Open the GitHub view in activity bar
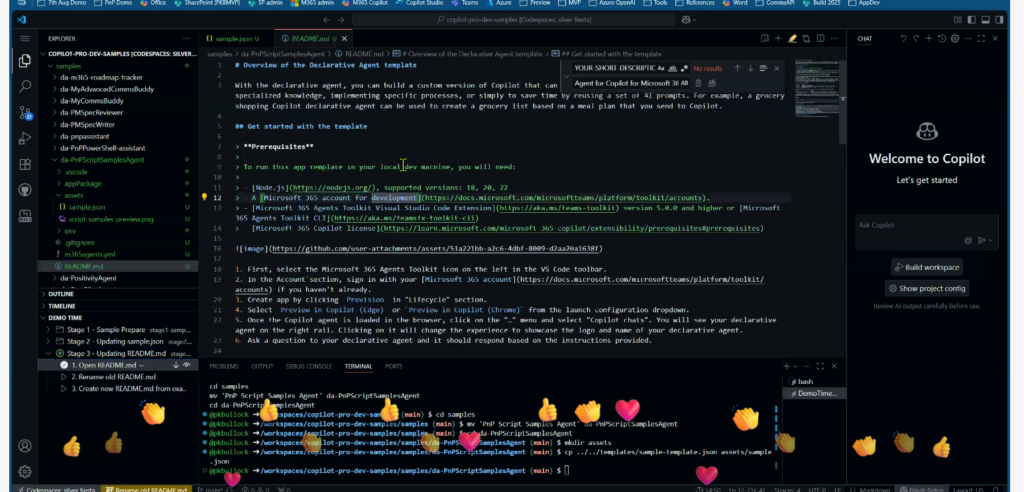Image resolution: width=1024 pixels, height=492 pixels. [x=25, y=190]
